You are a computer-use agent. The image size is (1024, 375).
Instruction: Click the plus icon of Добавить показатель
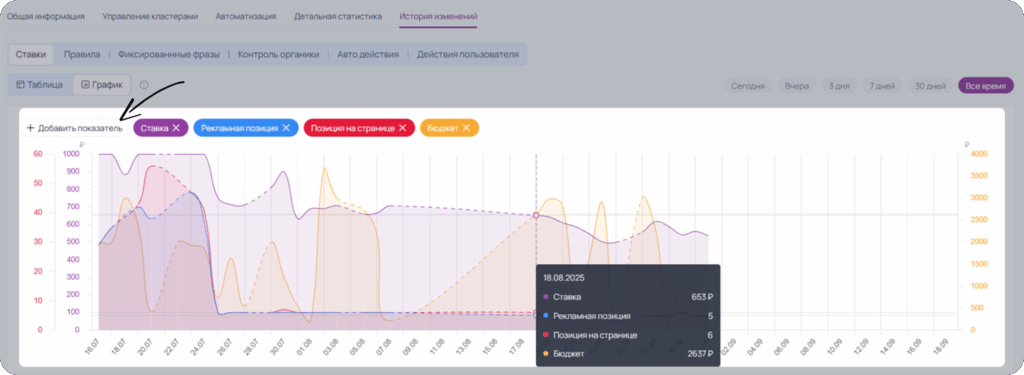(30, 128)
